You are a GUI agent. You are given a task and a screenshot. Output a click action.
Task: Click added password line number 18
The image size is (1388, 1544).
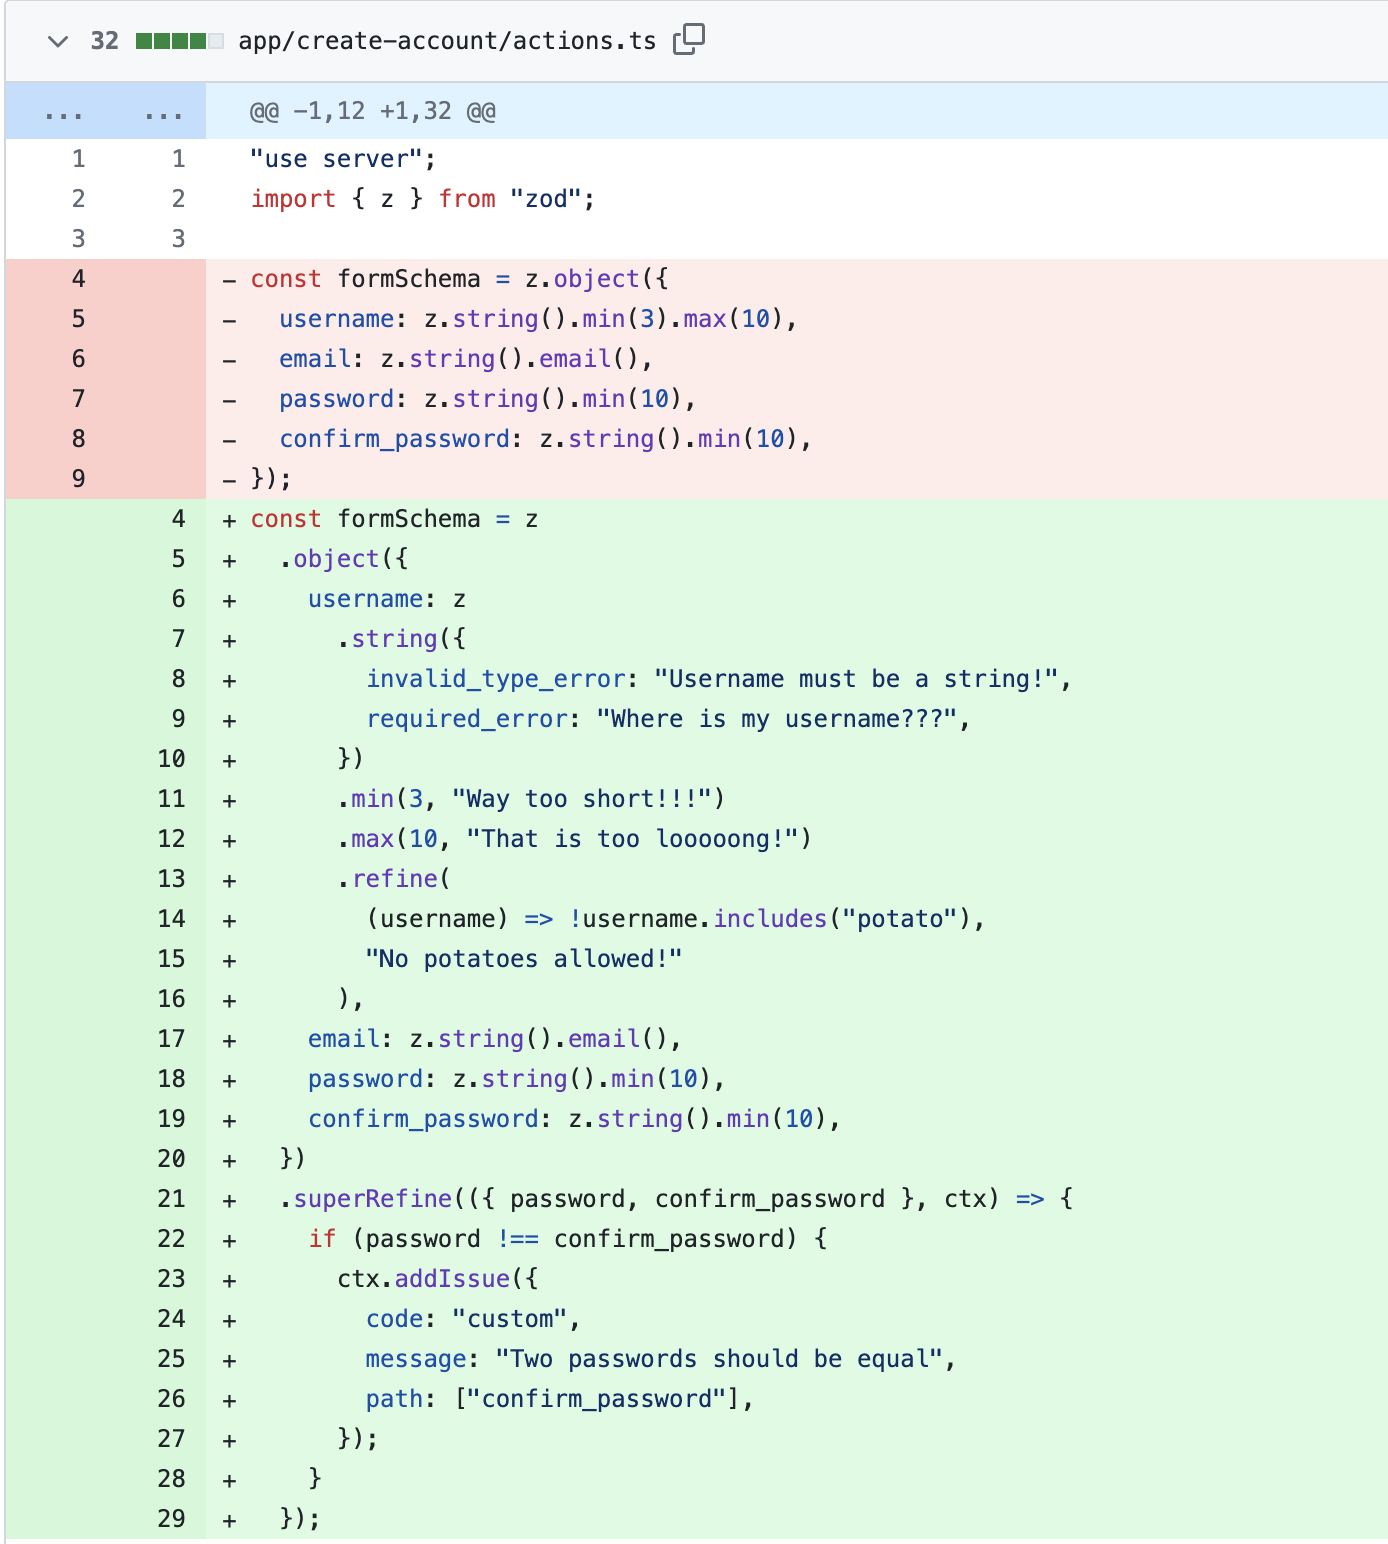(x=171, y=1079)
